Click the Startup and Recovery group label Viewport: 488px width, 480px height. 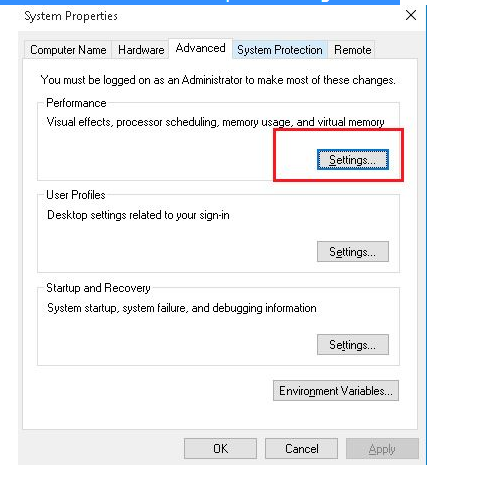[98, 288]
